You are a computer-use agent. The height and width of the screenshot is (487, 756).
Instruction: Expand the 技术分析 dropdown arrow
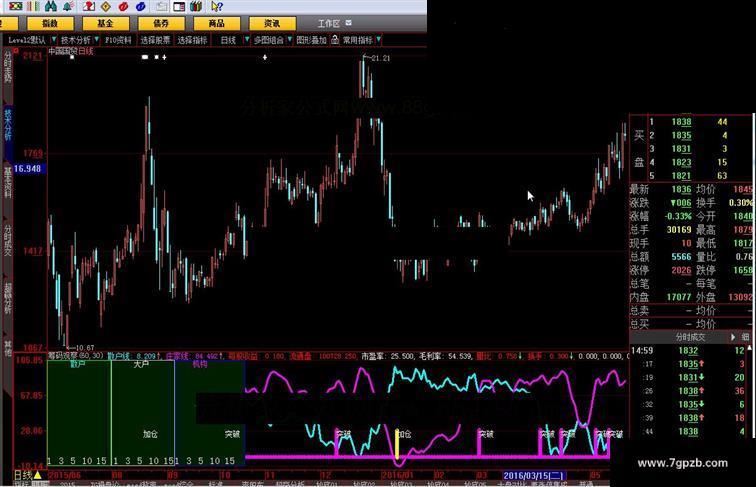pos(97,40)
